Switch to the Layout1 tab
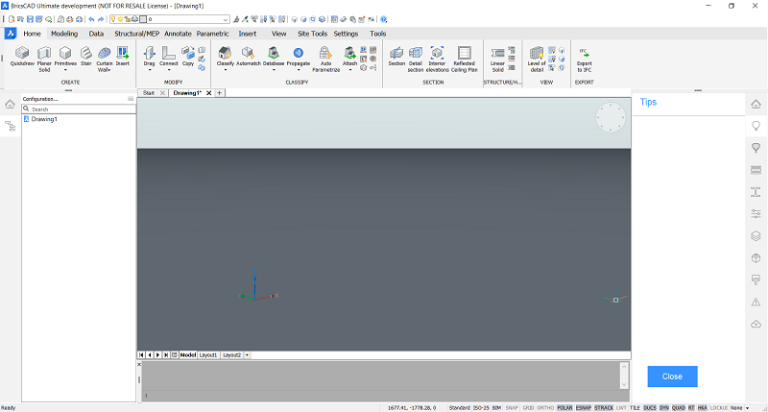768x412 pixels. click(208, 355)
